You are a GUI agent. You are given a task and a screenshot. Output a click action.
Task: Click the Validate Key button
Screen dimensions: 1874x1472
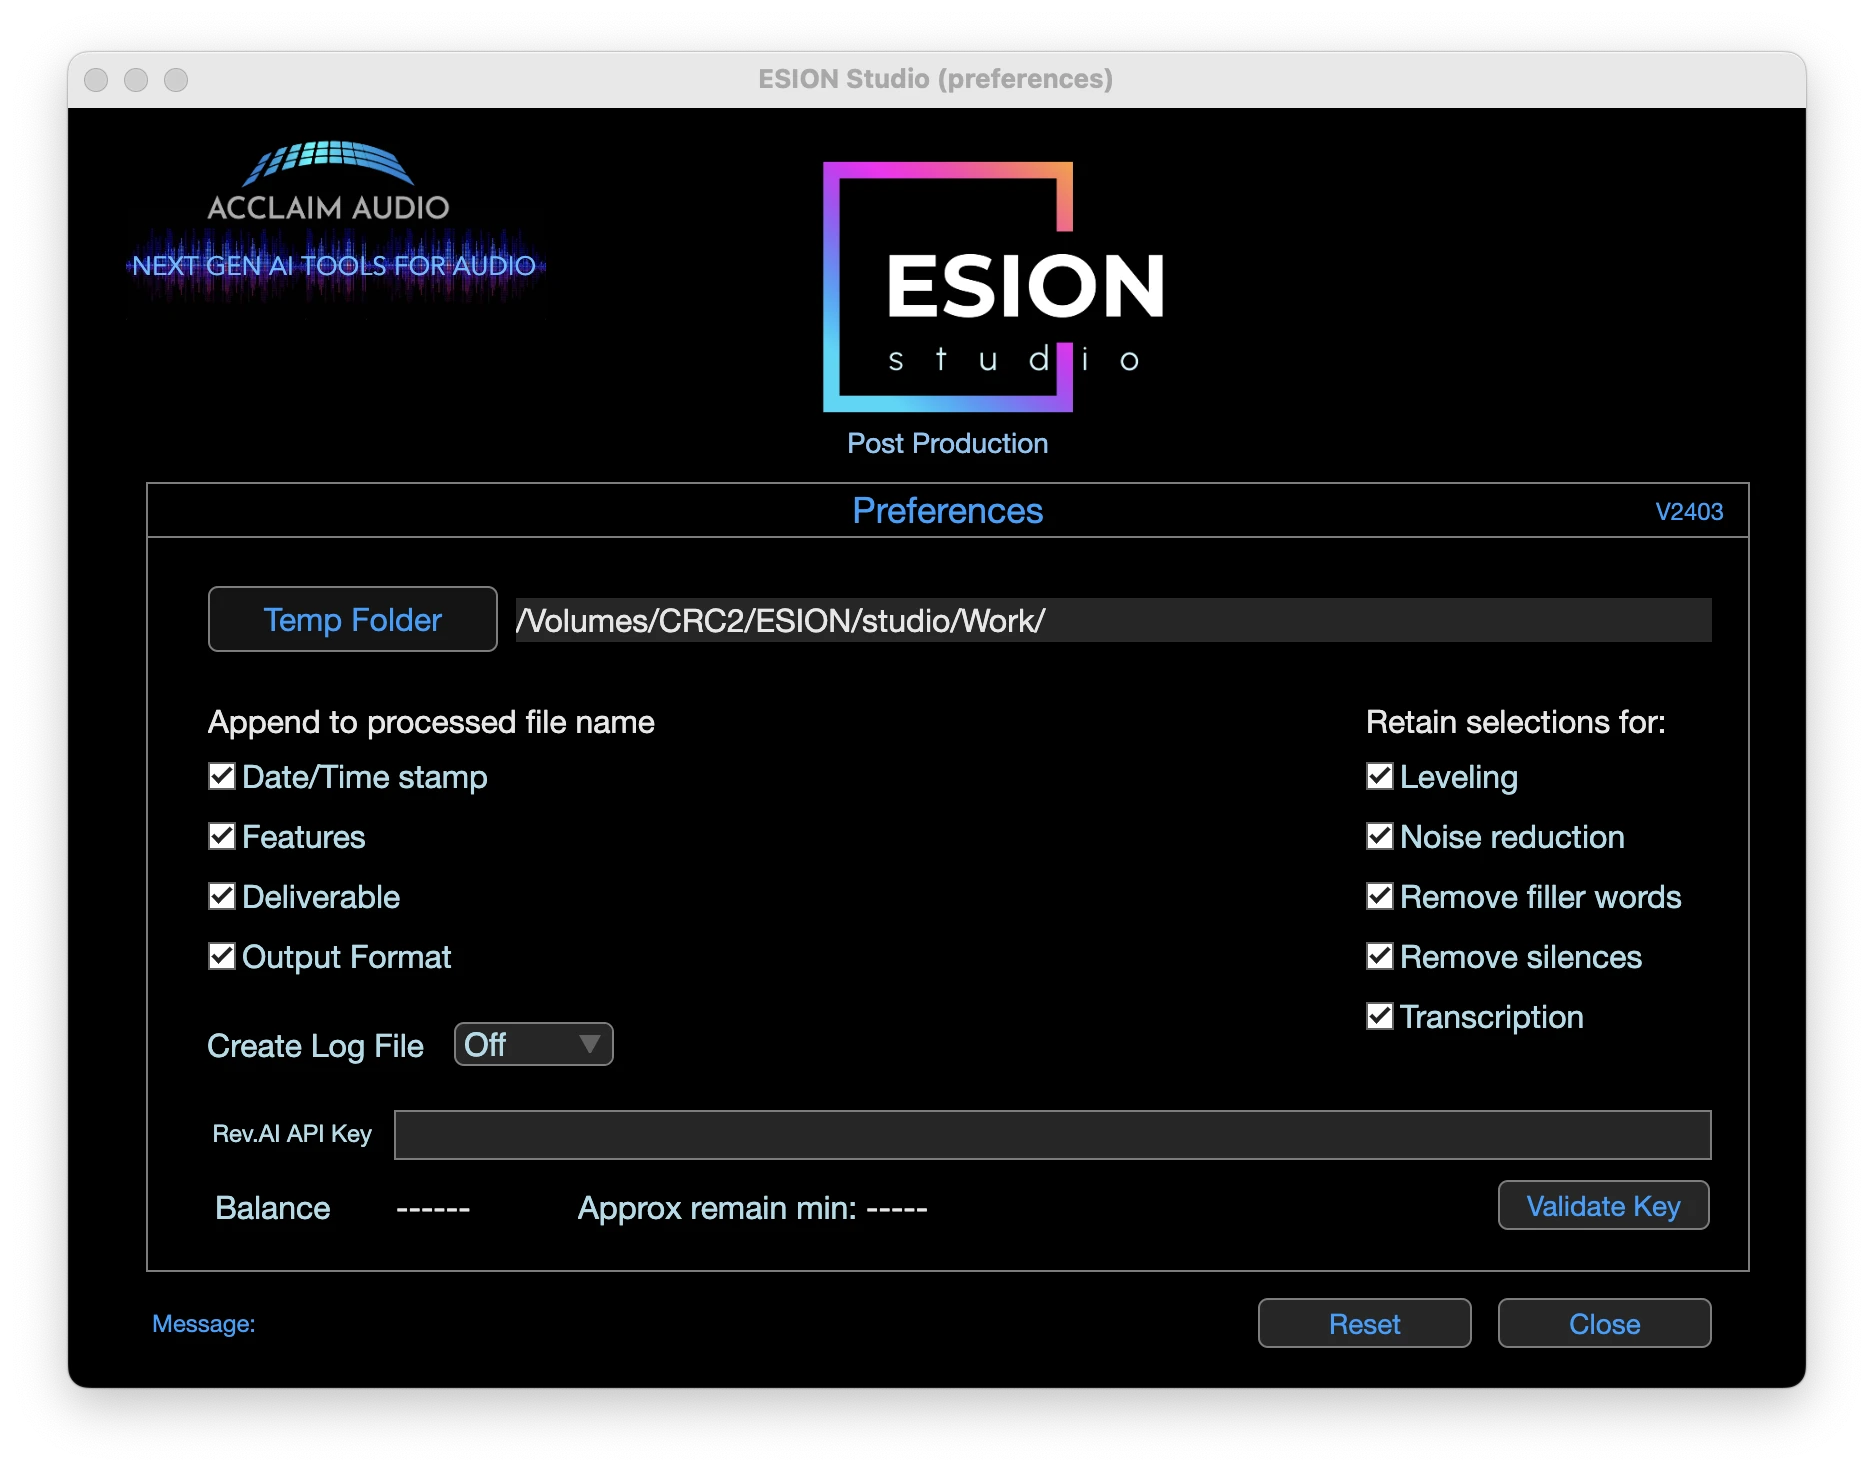(1603, 1206)
